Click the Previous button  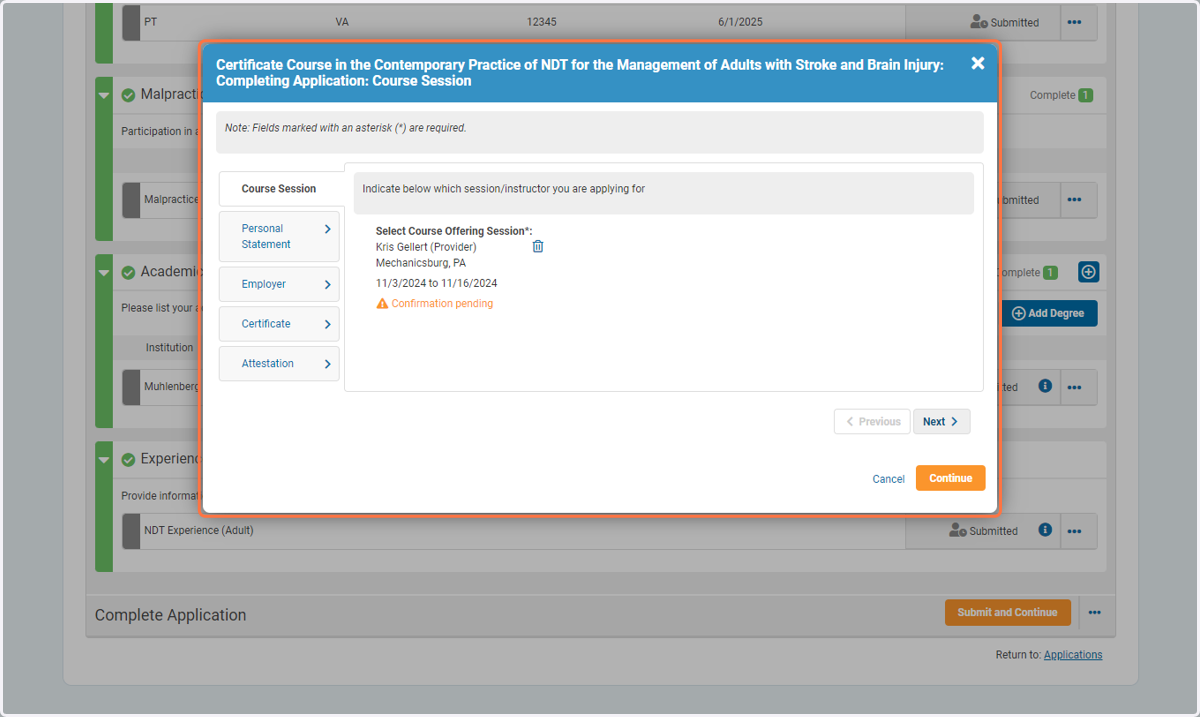872,422
